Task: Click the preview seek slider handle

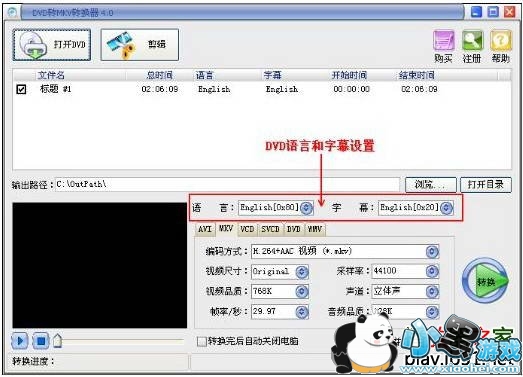Action: click(57, 341)
